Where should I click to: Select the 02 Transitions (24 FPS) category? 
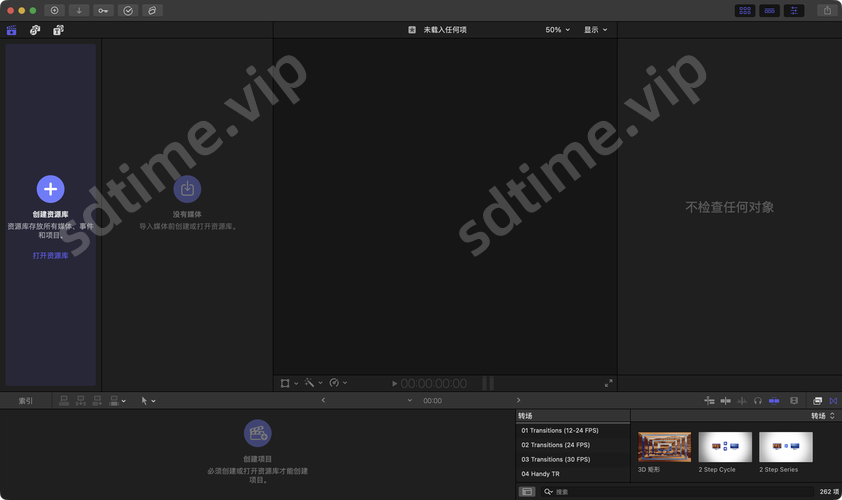click(x=555, y=445)
